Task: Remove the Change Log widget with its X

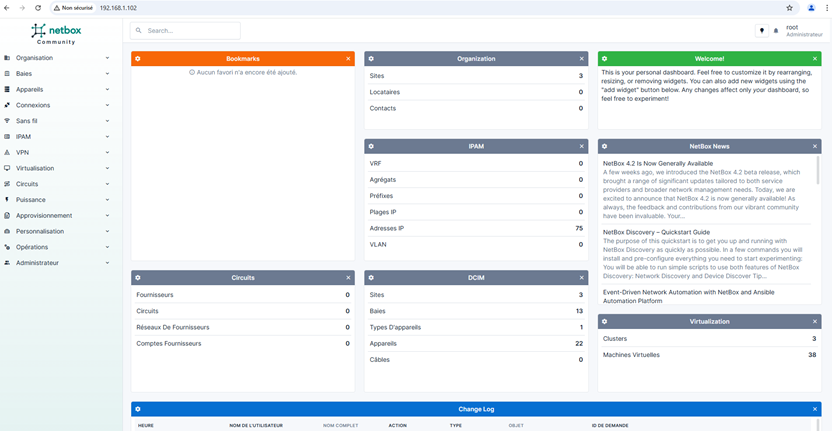Action: [815, 409]
